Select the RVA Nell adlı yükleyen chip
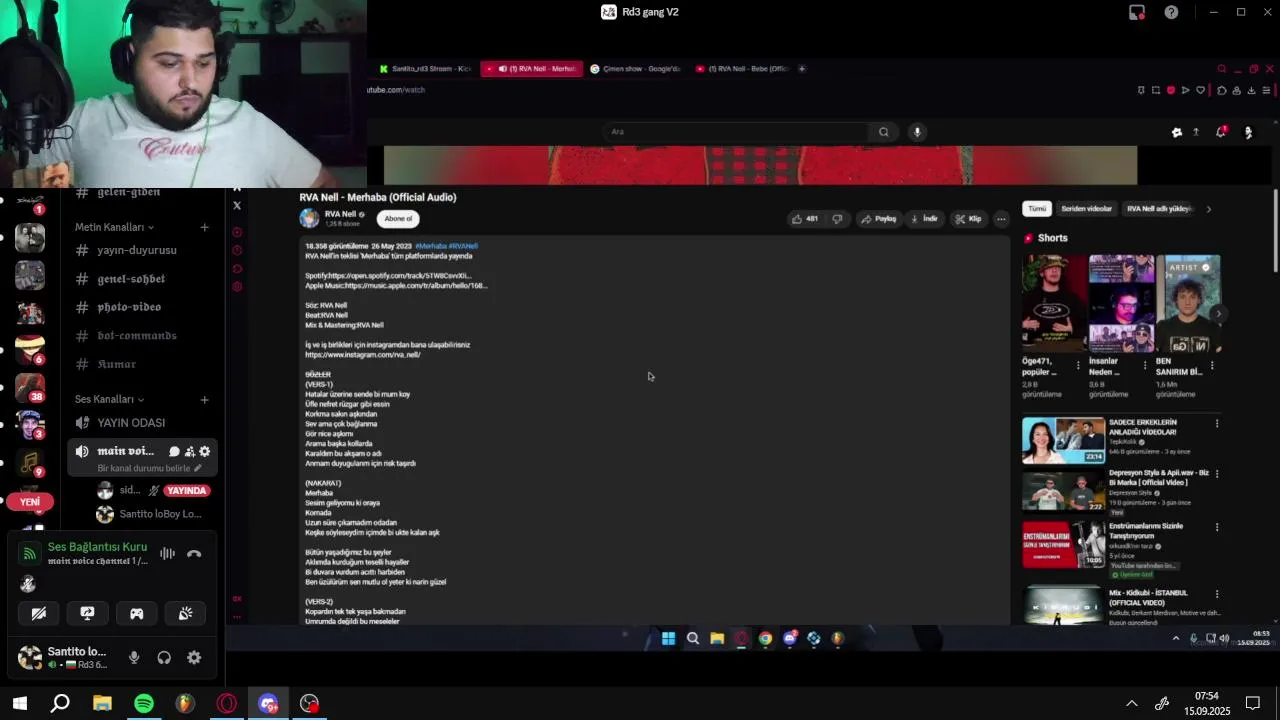The height and width of the screenshot is (720, 1280). [x=1160, y=209]
